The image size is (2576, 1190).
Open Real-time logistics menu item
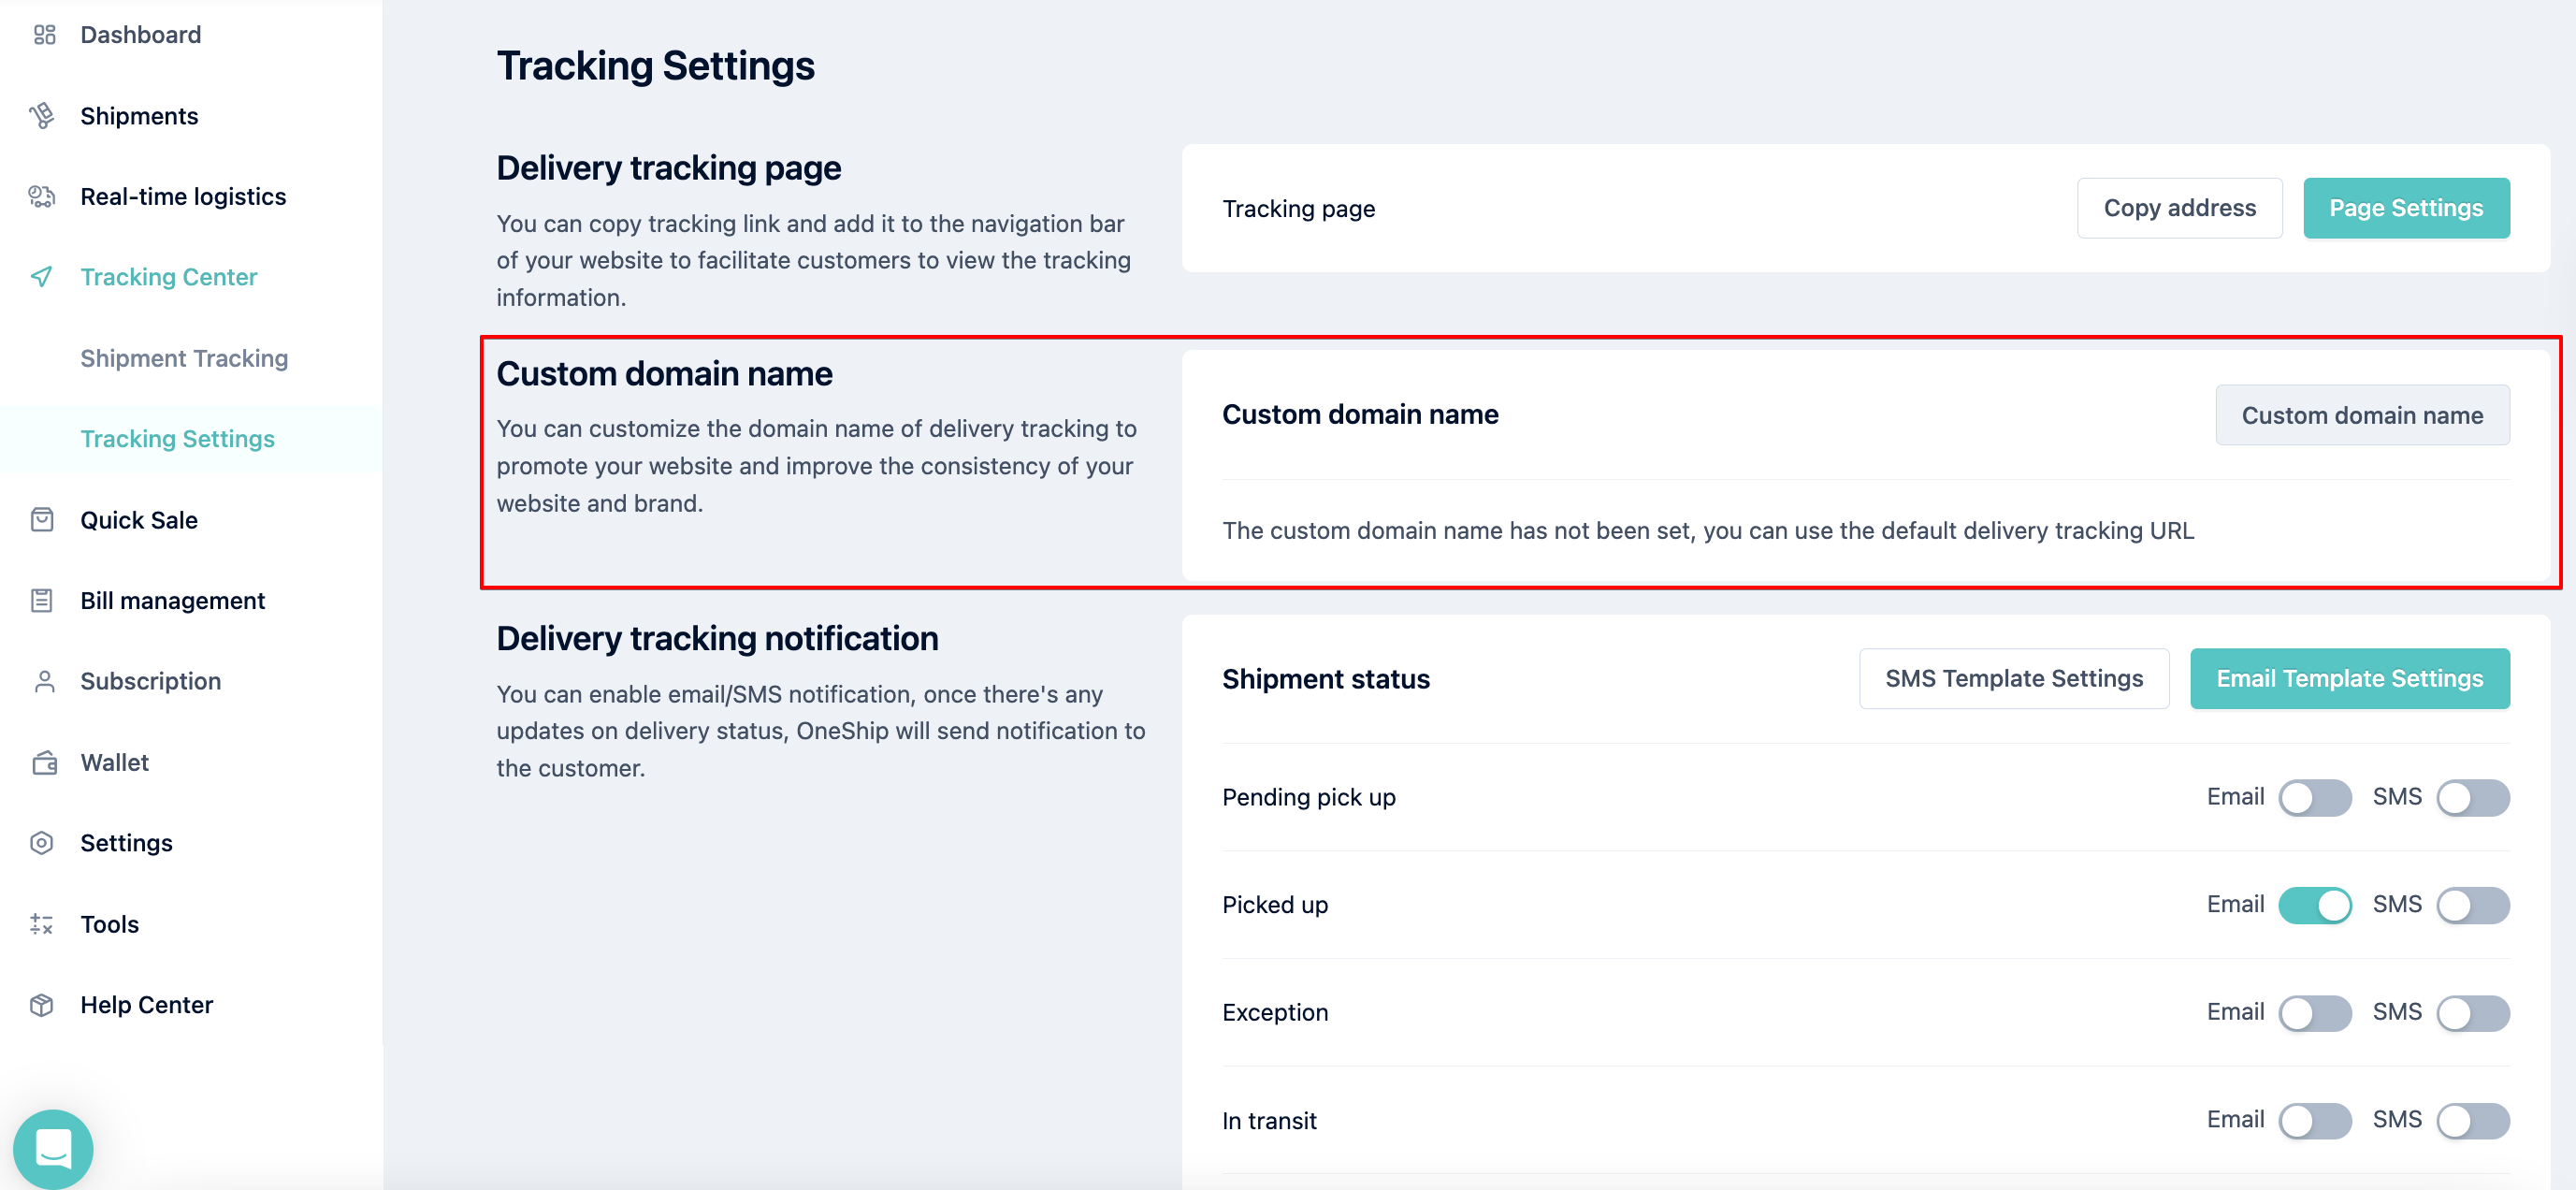183,196
